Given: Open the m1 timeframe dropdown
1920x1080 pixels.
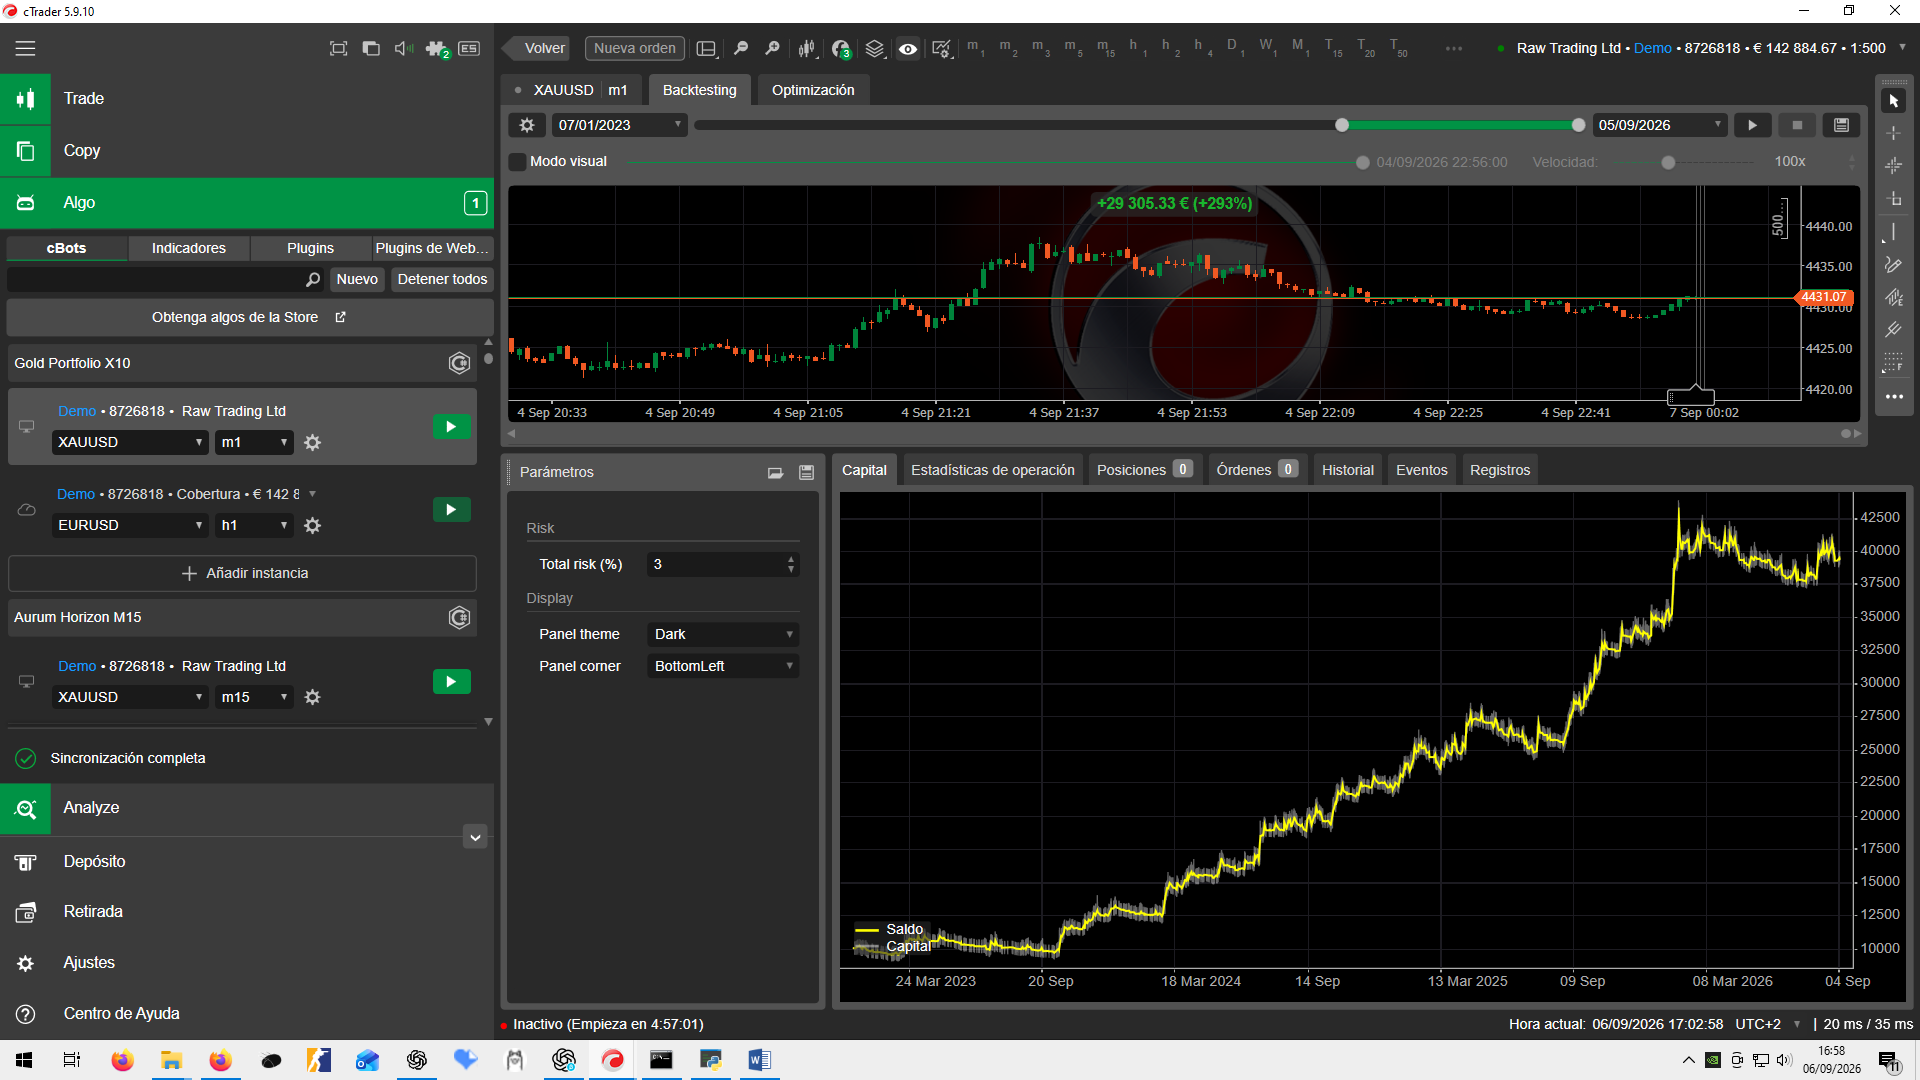Looking at the screenshot, I should pos(254,442).
